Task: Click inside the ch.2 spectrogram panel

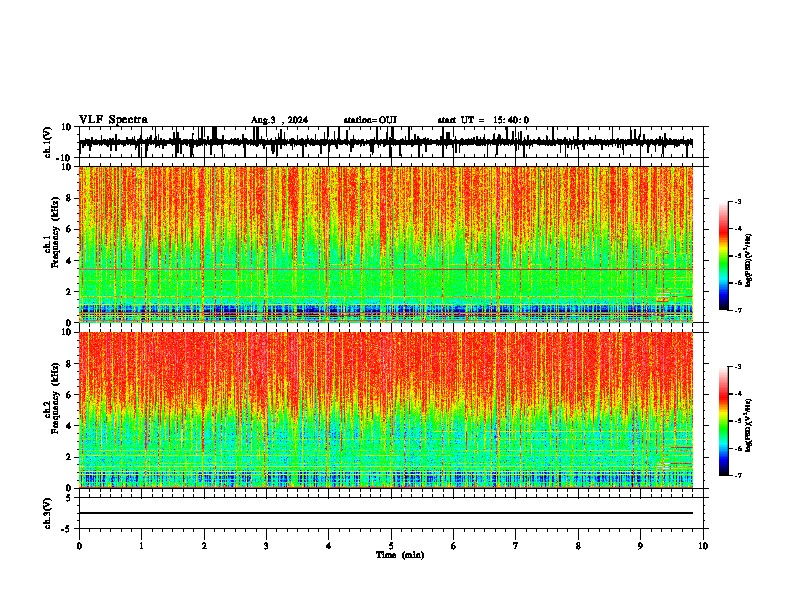Action: 386,410
